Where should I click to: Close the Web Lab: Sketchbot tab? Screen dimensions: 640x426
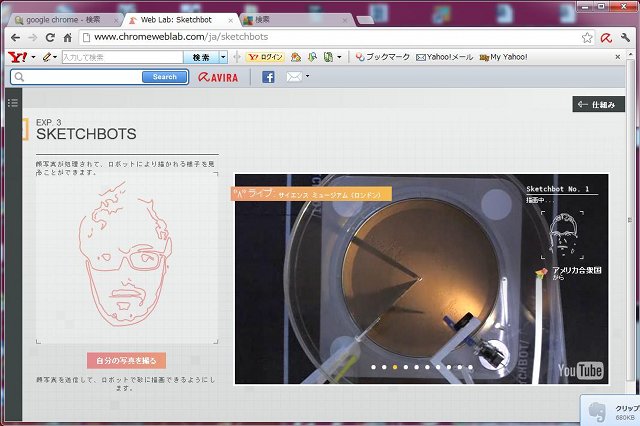(x=231, y=20)
